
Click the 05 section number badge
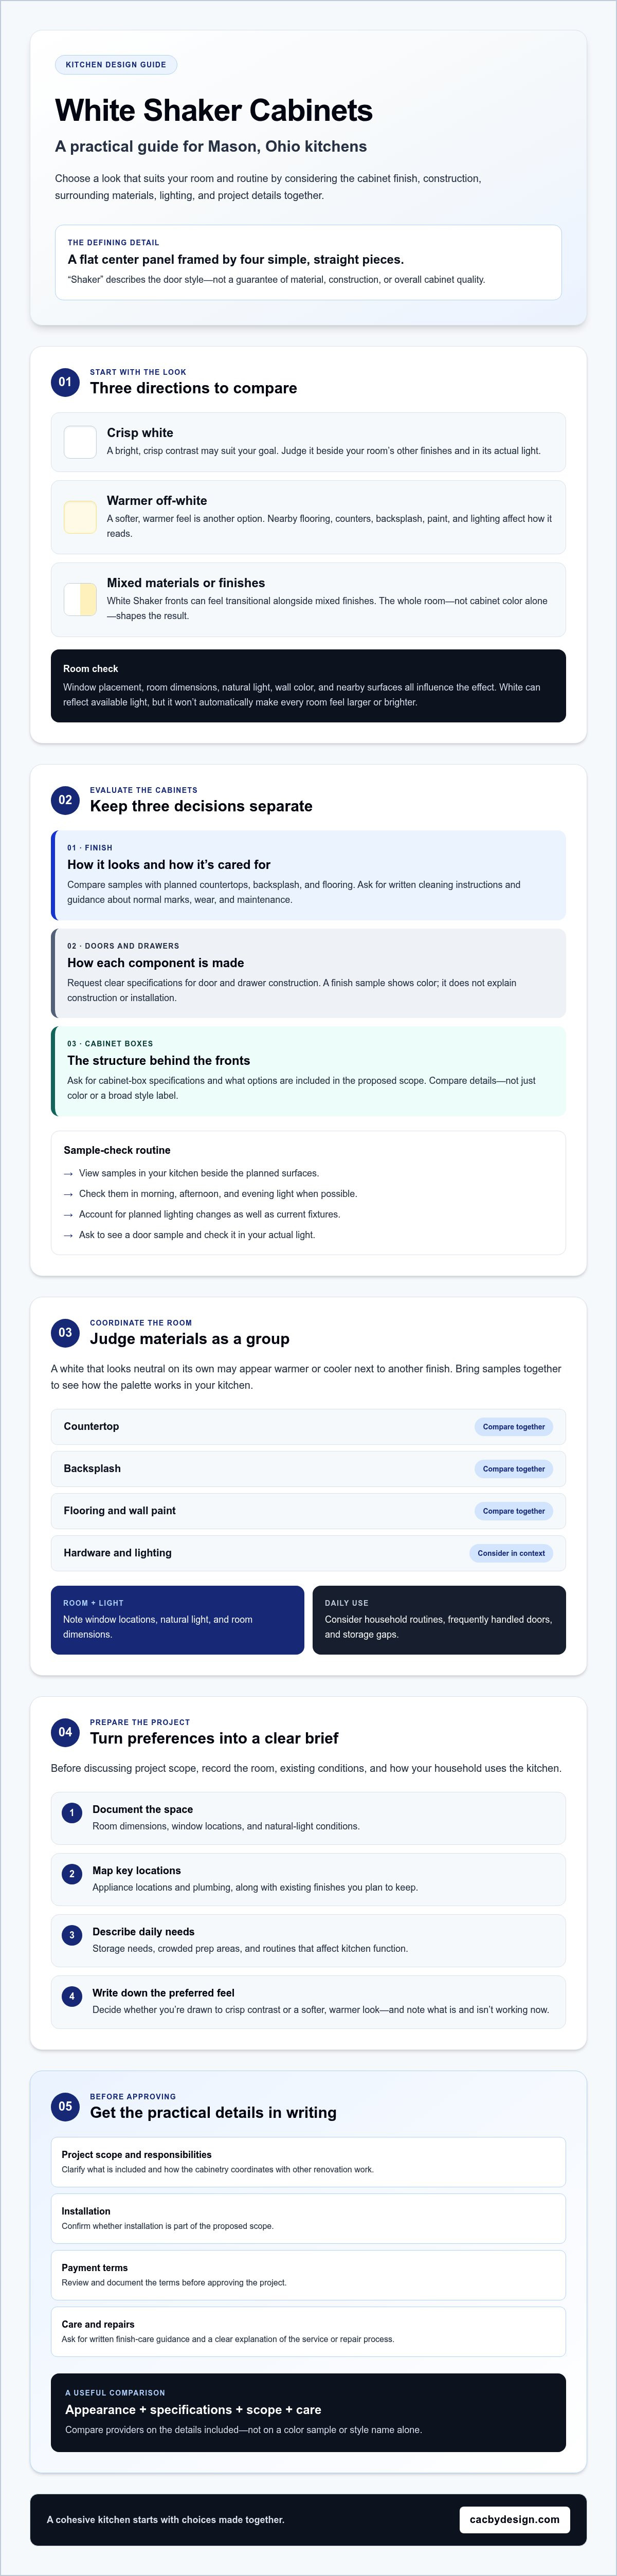[65, 2105]
